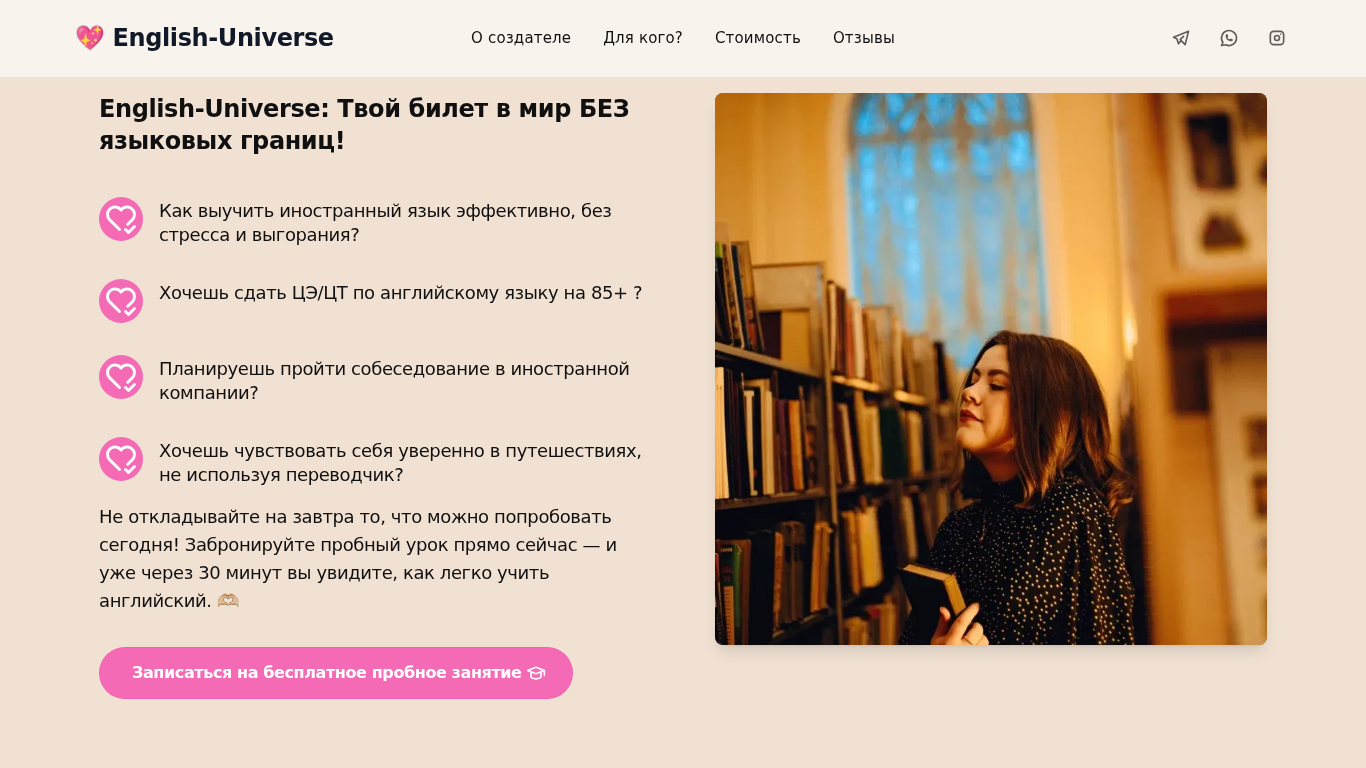The width and height of the screenshot is (1366, 768).
Task: Click the library woman photo
Action: pos(991,369)
